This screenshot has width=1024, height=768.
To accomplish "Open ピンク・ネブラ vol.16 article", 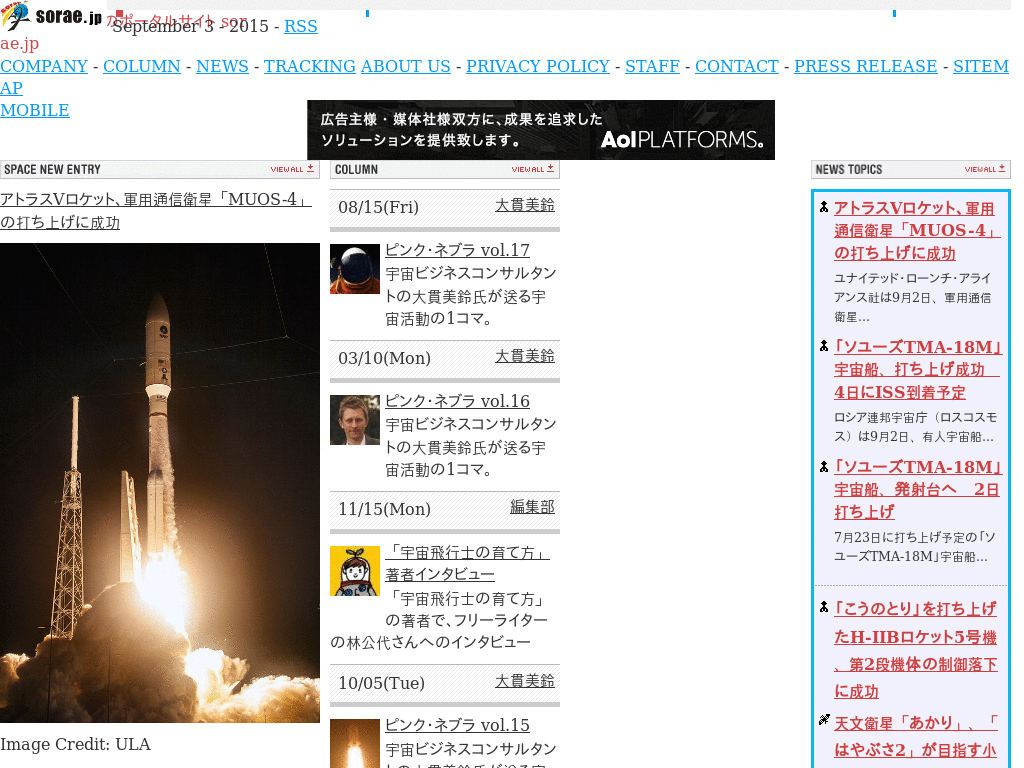I will click(457, 401).
